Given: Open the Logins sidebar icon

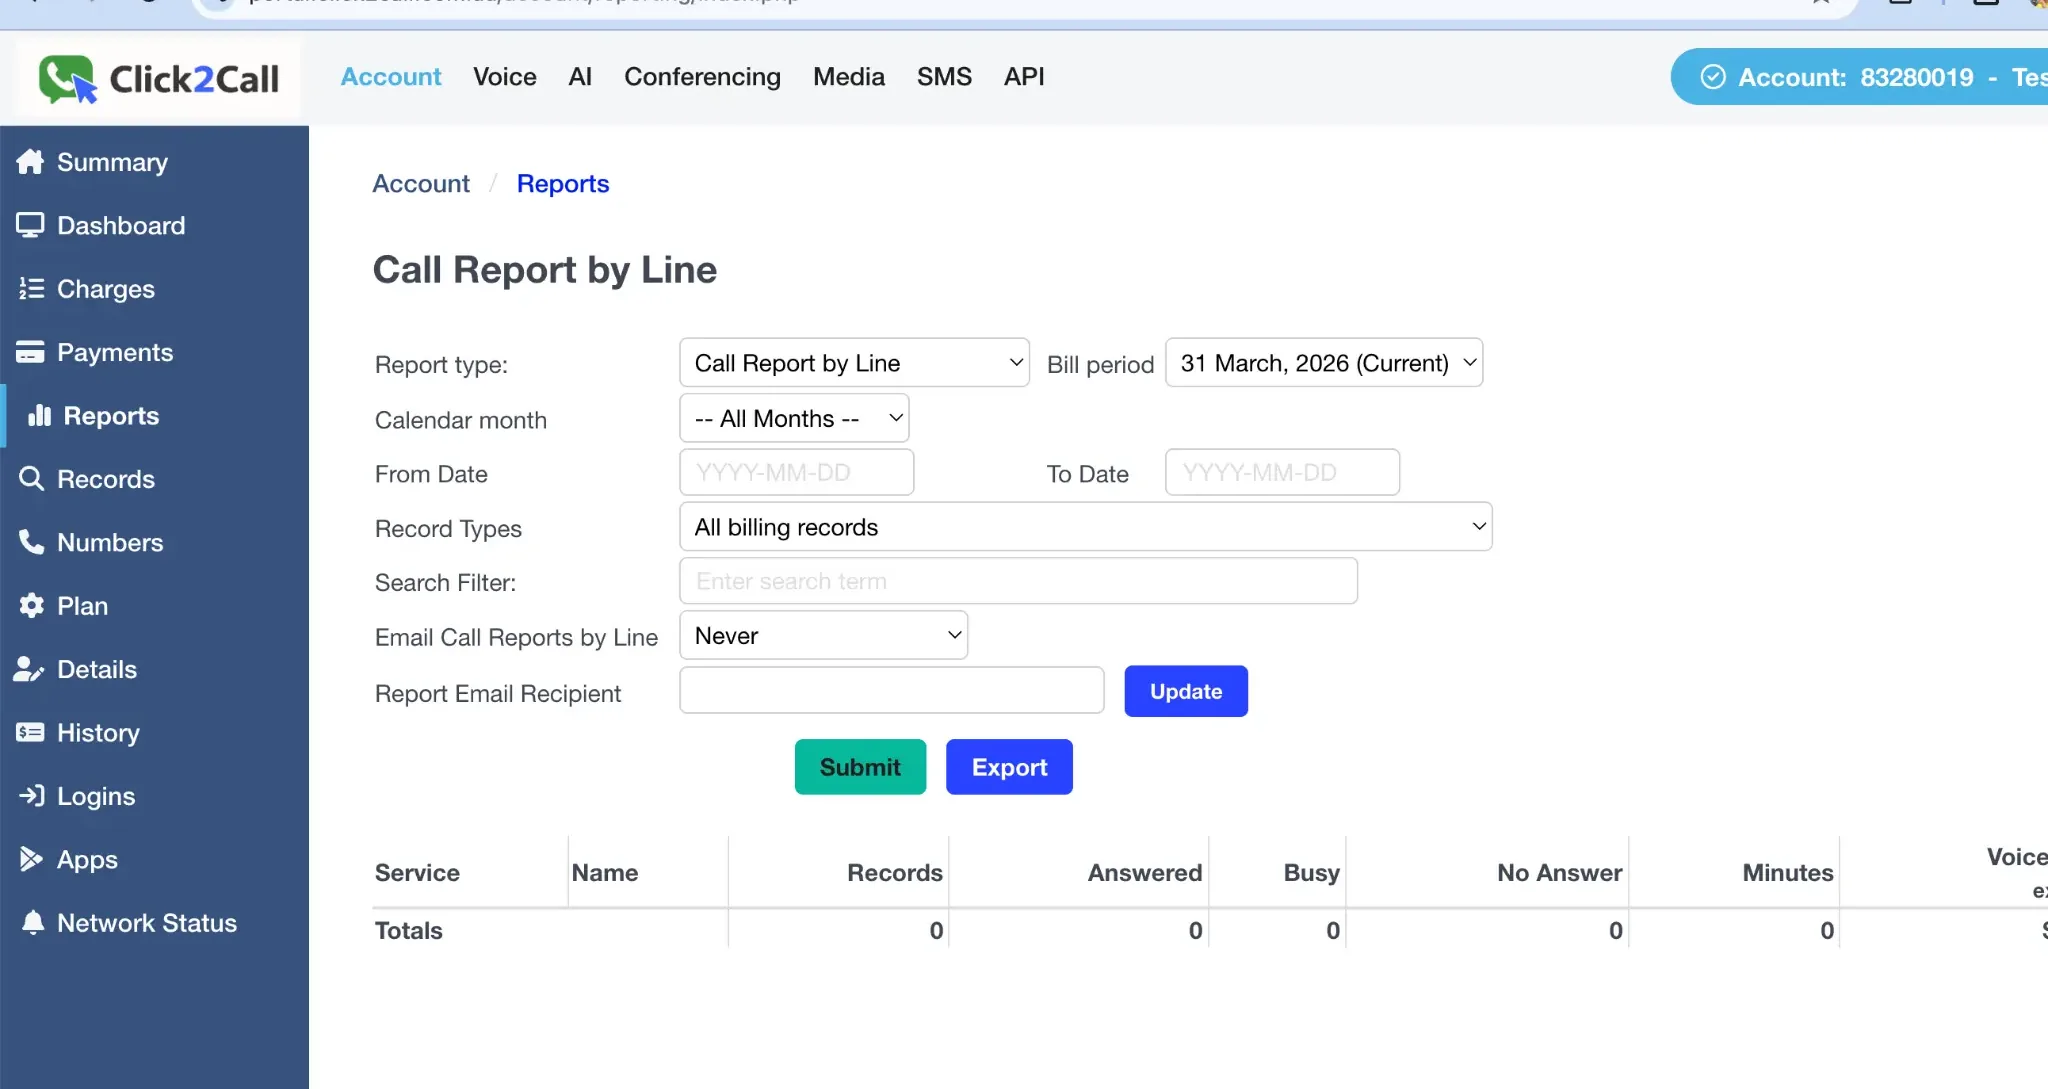Looking at the screenshot, I should [x=31, y=796].
